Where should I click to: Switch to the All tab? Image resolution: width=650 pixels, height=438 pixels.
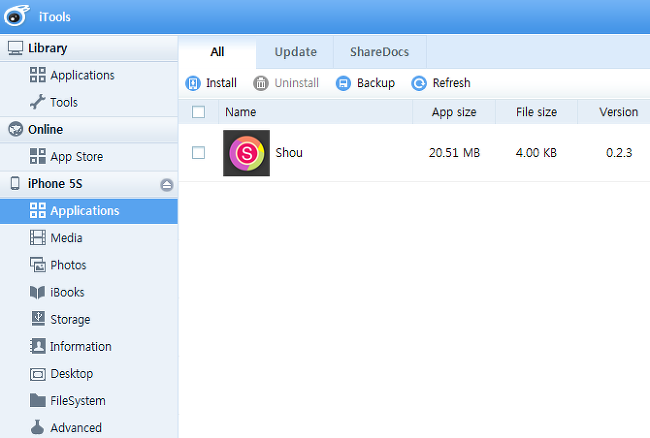[217, 52]
